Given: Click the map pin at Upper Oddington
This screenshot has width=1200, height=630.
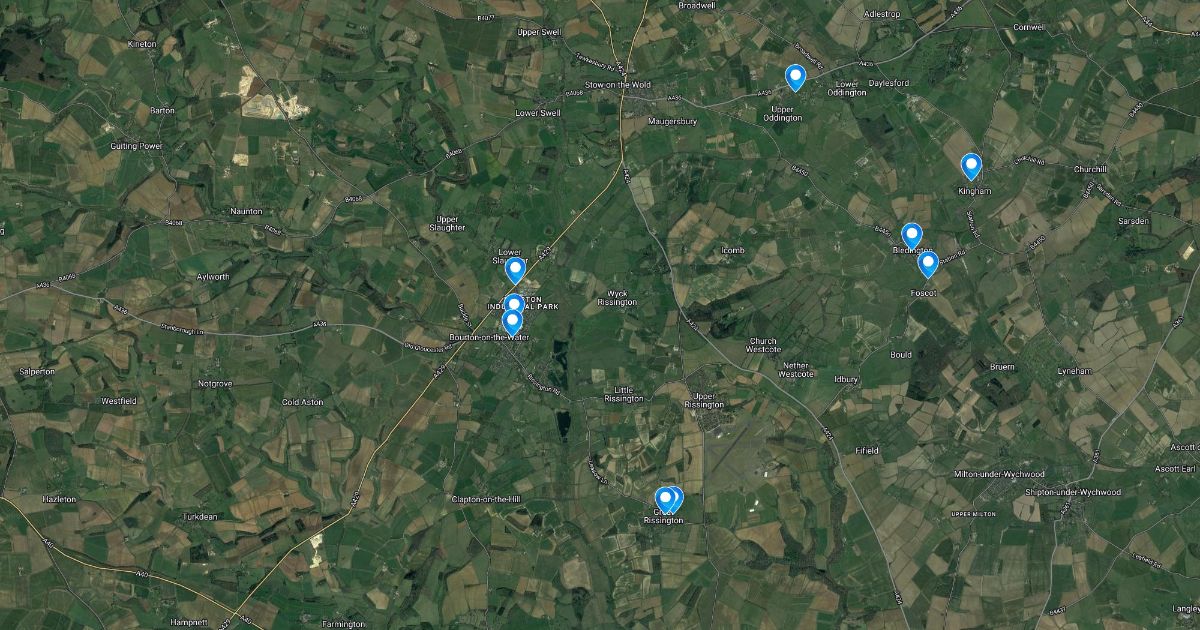Looking at the screenshot, I should pos(795,77).
